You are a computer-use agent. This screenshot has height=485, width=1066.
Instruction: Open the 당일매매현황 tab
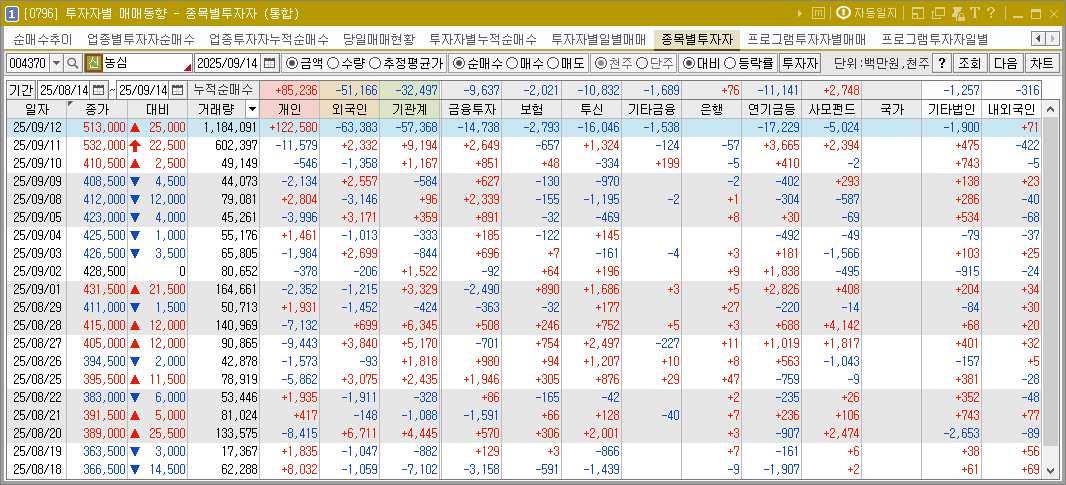(x=378, y=39)
